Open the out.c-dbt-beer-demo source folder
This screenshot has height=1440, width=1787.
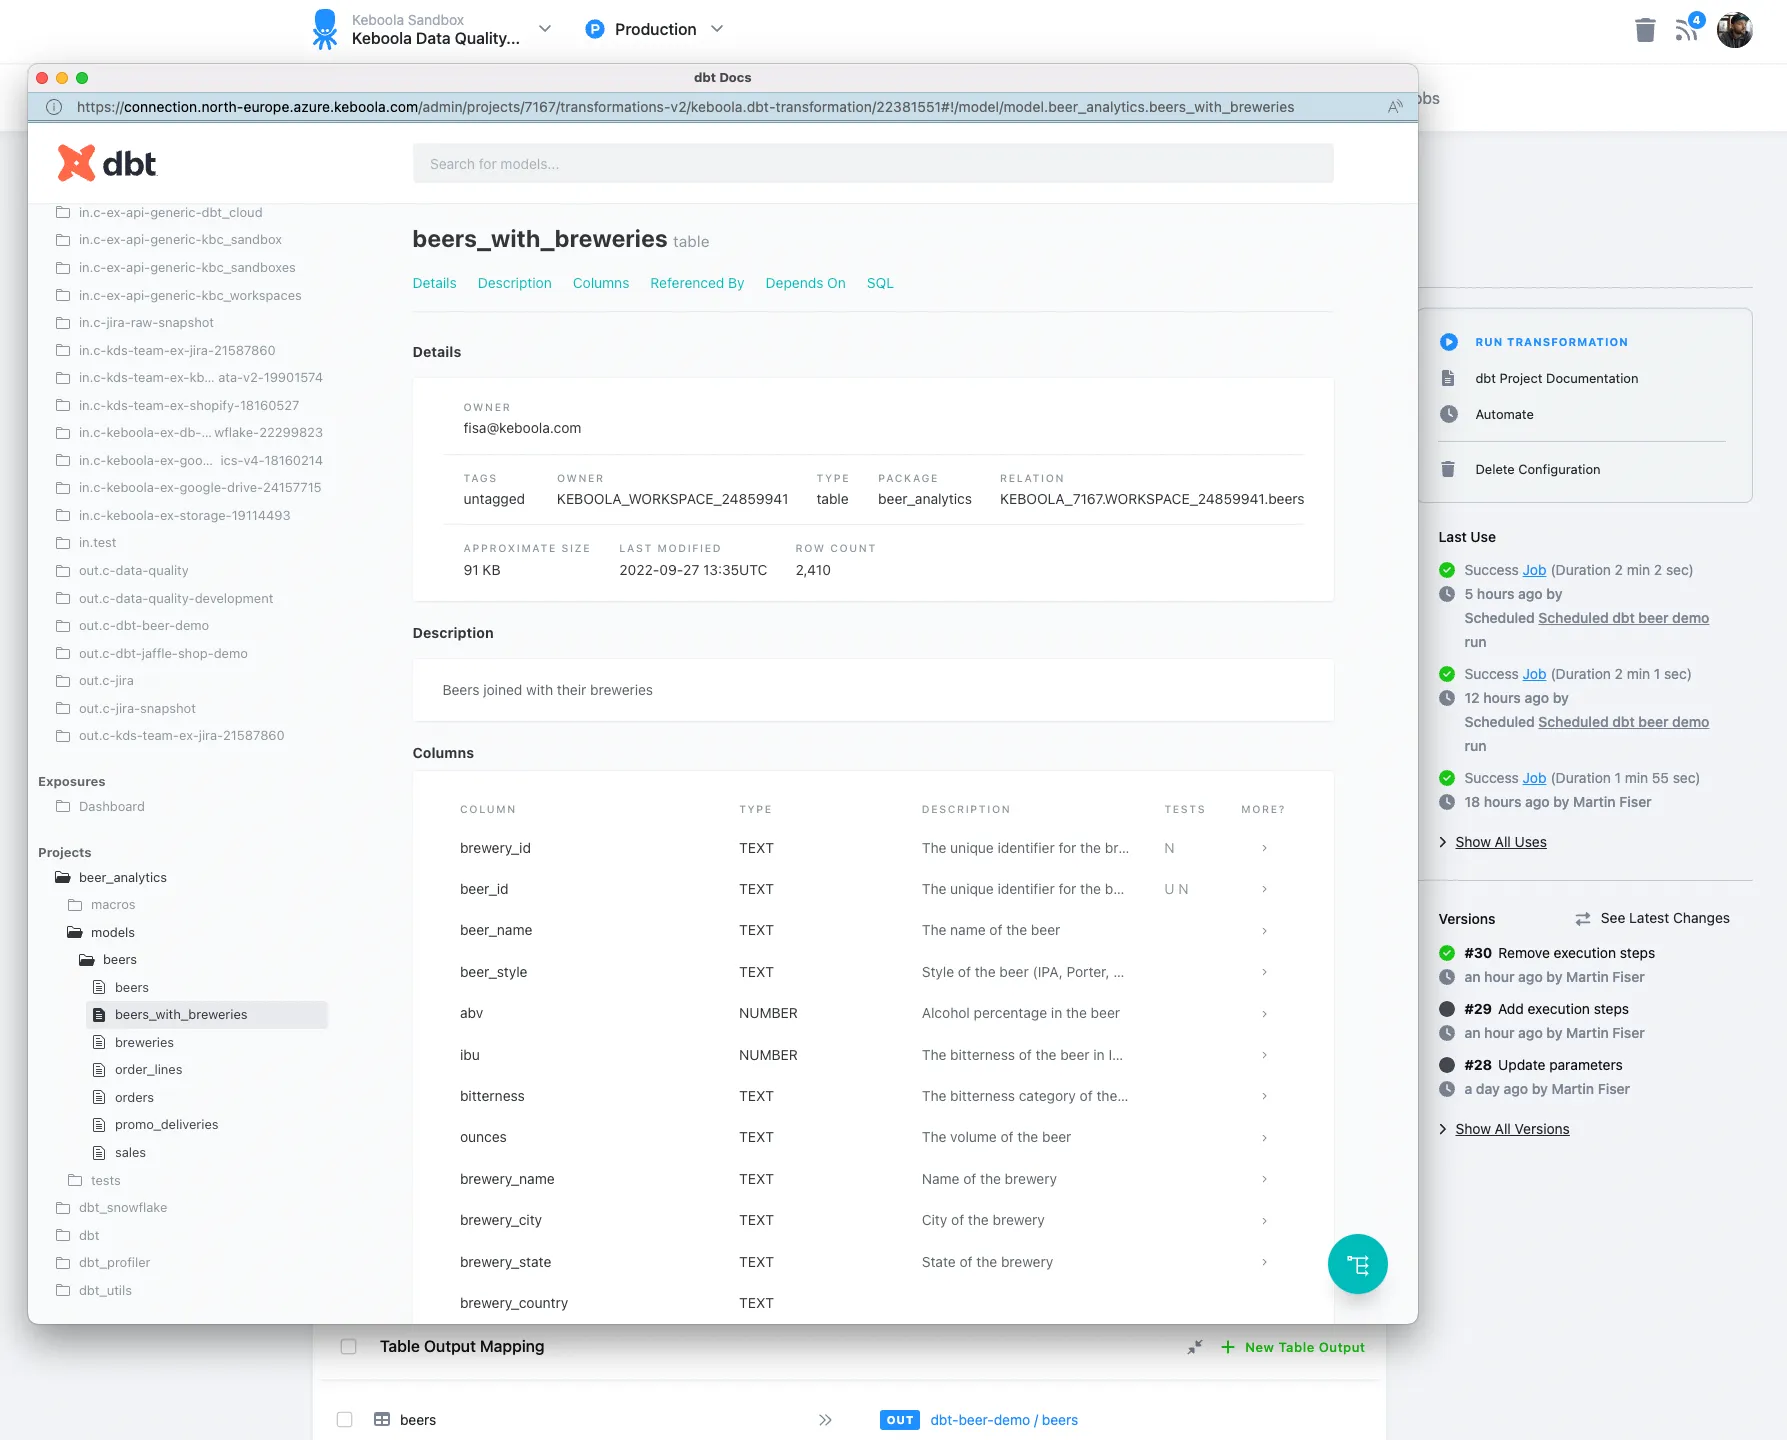[143, 625]
